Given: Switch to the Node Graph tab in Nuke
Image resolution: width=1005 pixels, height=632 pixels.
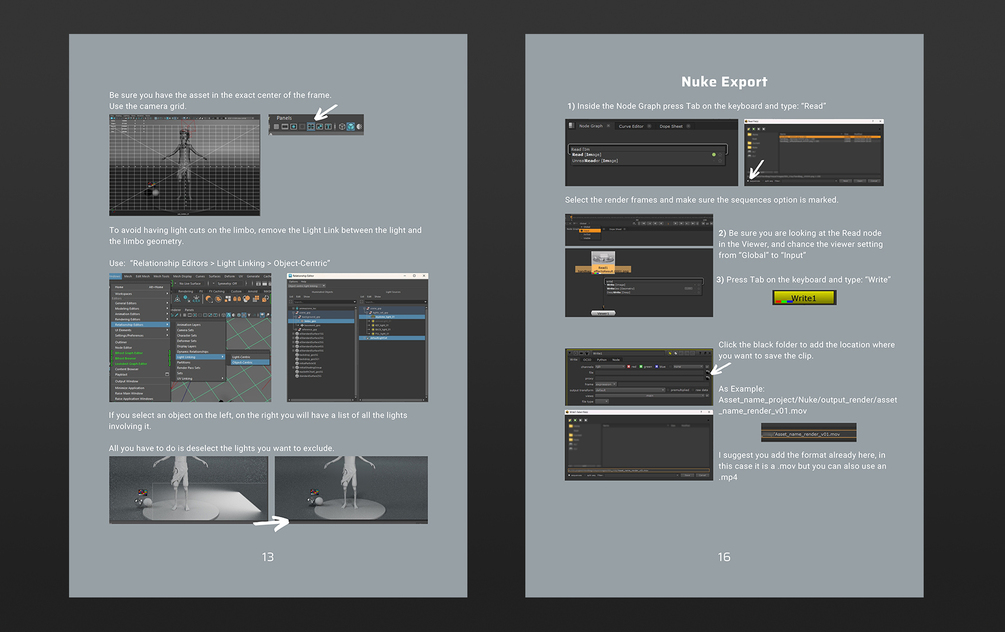Looking at the screenshot, I should [x=591, y=126].
